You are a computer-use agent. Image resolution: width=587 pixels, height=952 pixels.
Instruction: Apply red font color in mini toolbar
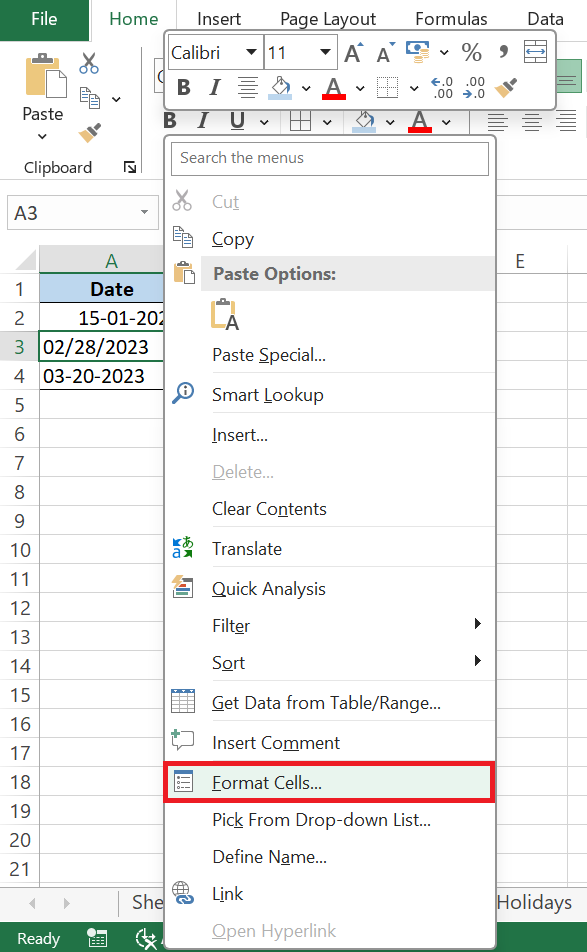click(333, 88)
